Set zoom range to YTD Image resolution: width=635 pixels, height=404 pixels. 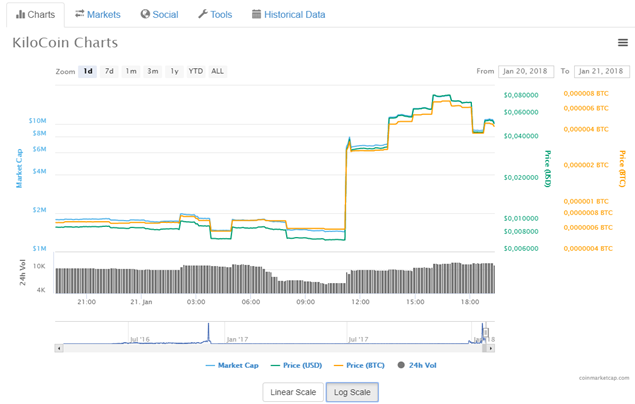(196, 71)
